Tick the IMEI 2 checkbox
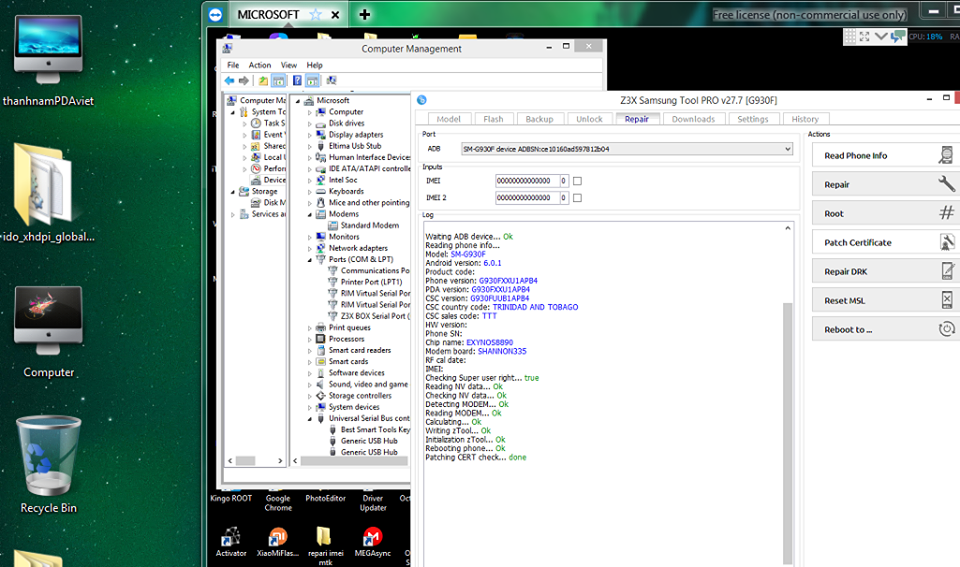The height and width of the screenshot is (567, 960). point(577,198)
